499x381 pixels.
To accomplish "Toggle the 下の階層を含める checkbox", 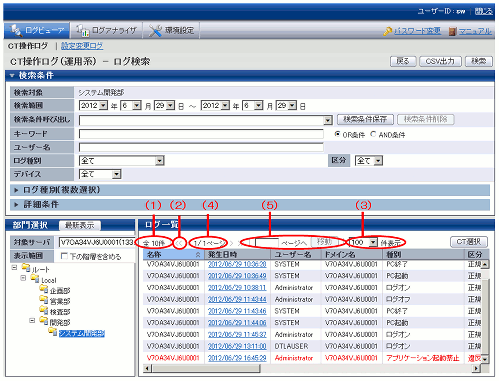I will tap(64, 256).
